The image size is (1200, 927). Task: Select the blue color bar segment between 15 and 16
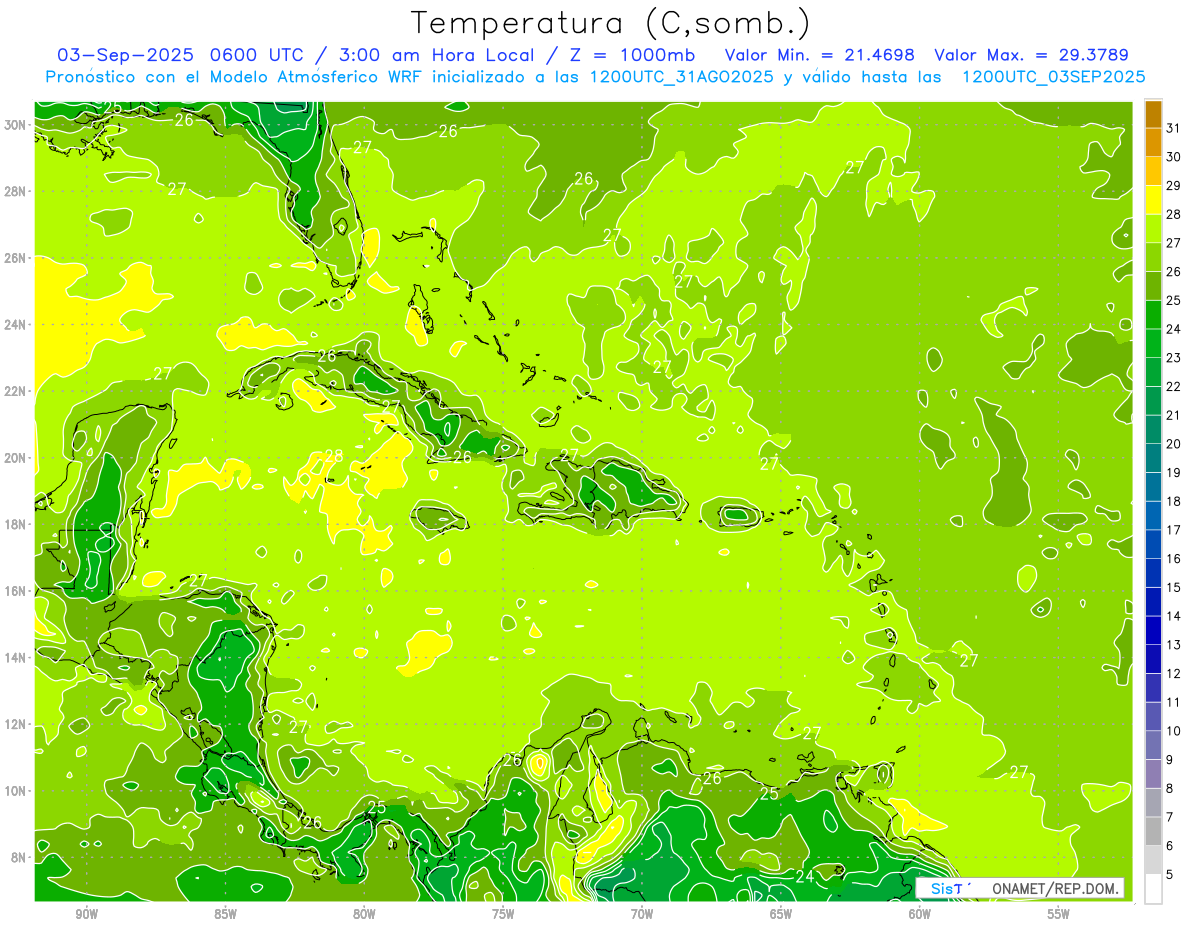pos(1153,573)
